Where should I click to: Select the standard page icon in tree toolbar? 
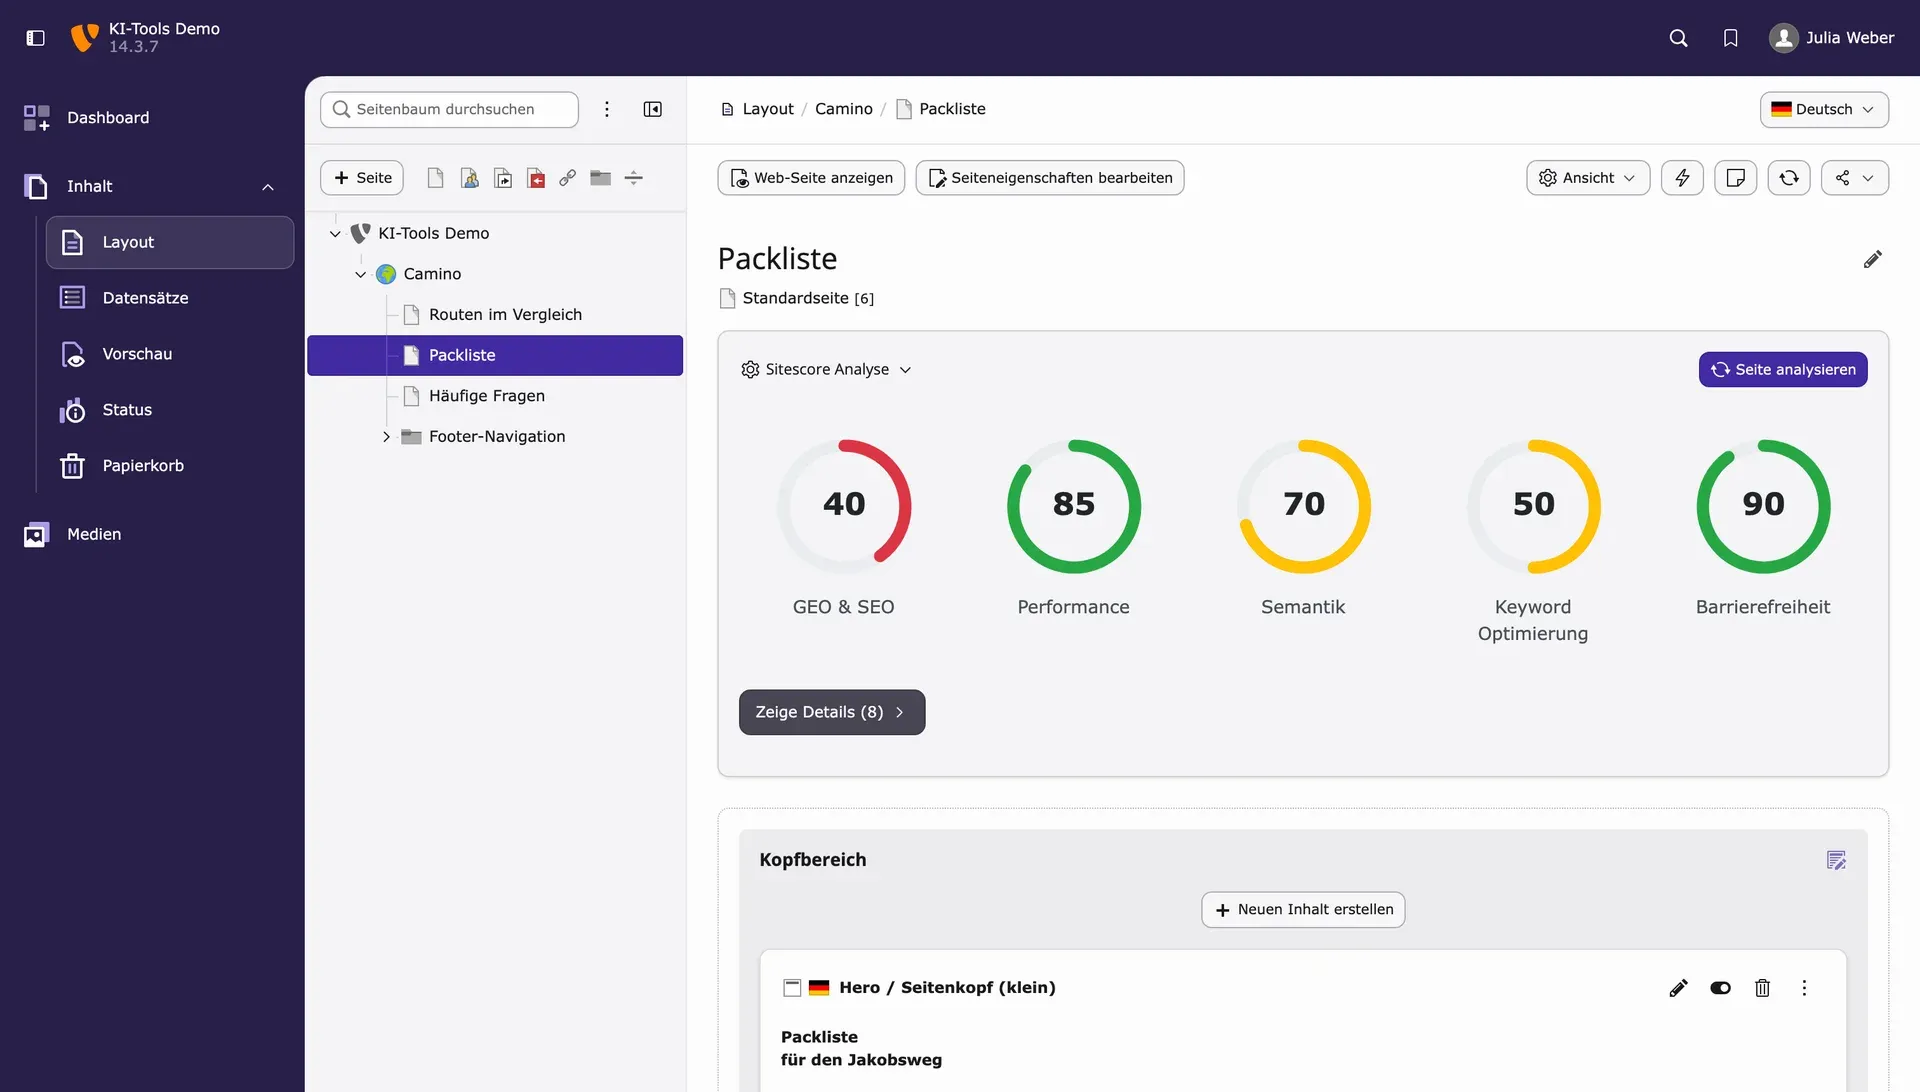click(x=435, y=178)
